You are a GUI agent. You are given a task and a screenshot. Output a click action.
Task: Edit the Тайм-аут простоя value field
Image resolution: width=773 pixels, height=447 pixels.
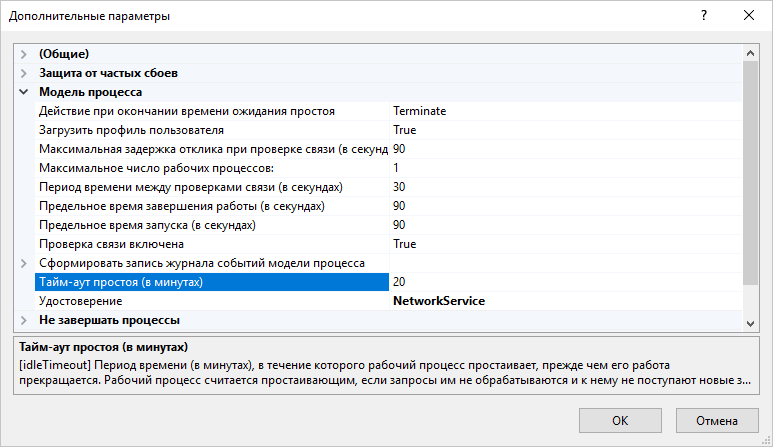tap(565, 282)
